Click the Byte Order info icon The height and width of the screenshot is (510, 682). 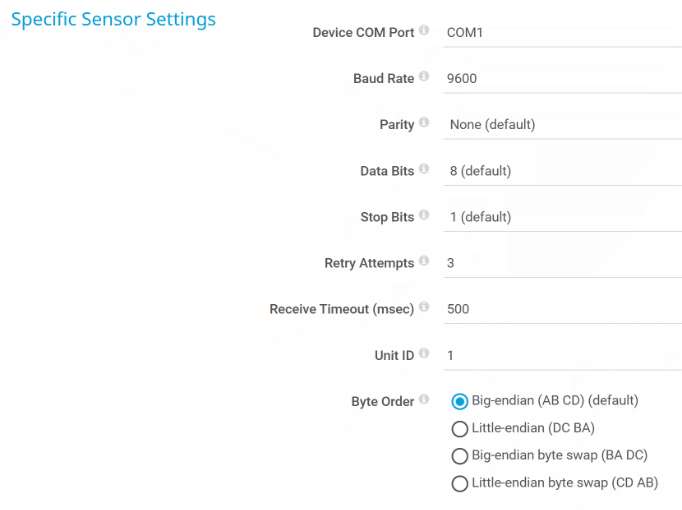[424, 400]
